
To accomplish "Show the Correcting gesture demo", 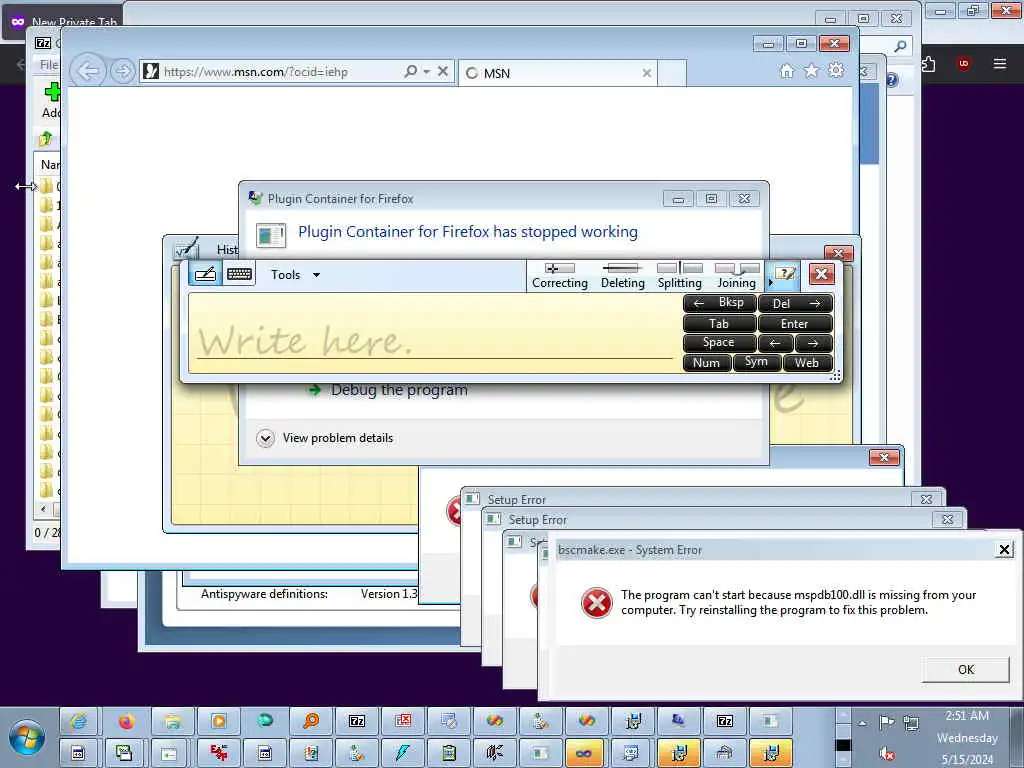I will tap(560, 276).
